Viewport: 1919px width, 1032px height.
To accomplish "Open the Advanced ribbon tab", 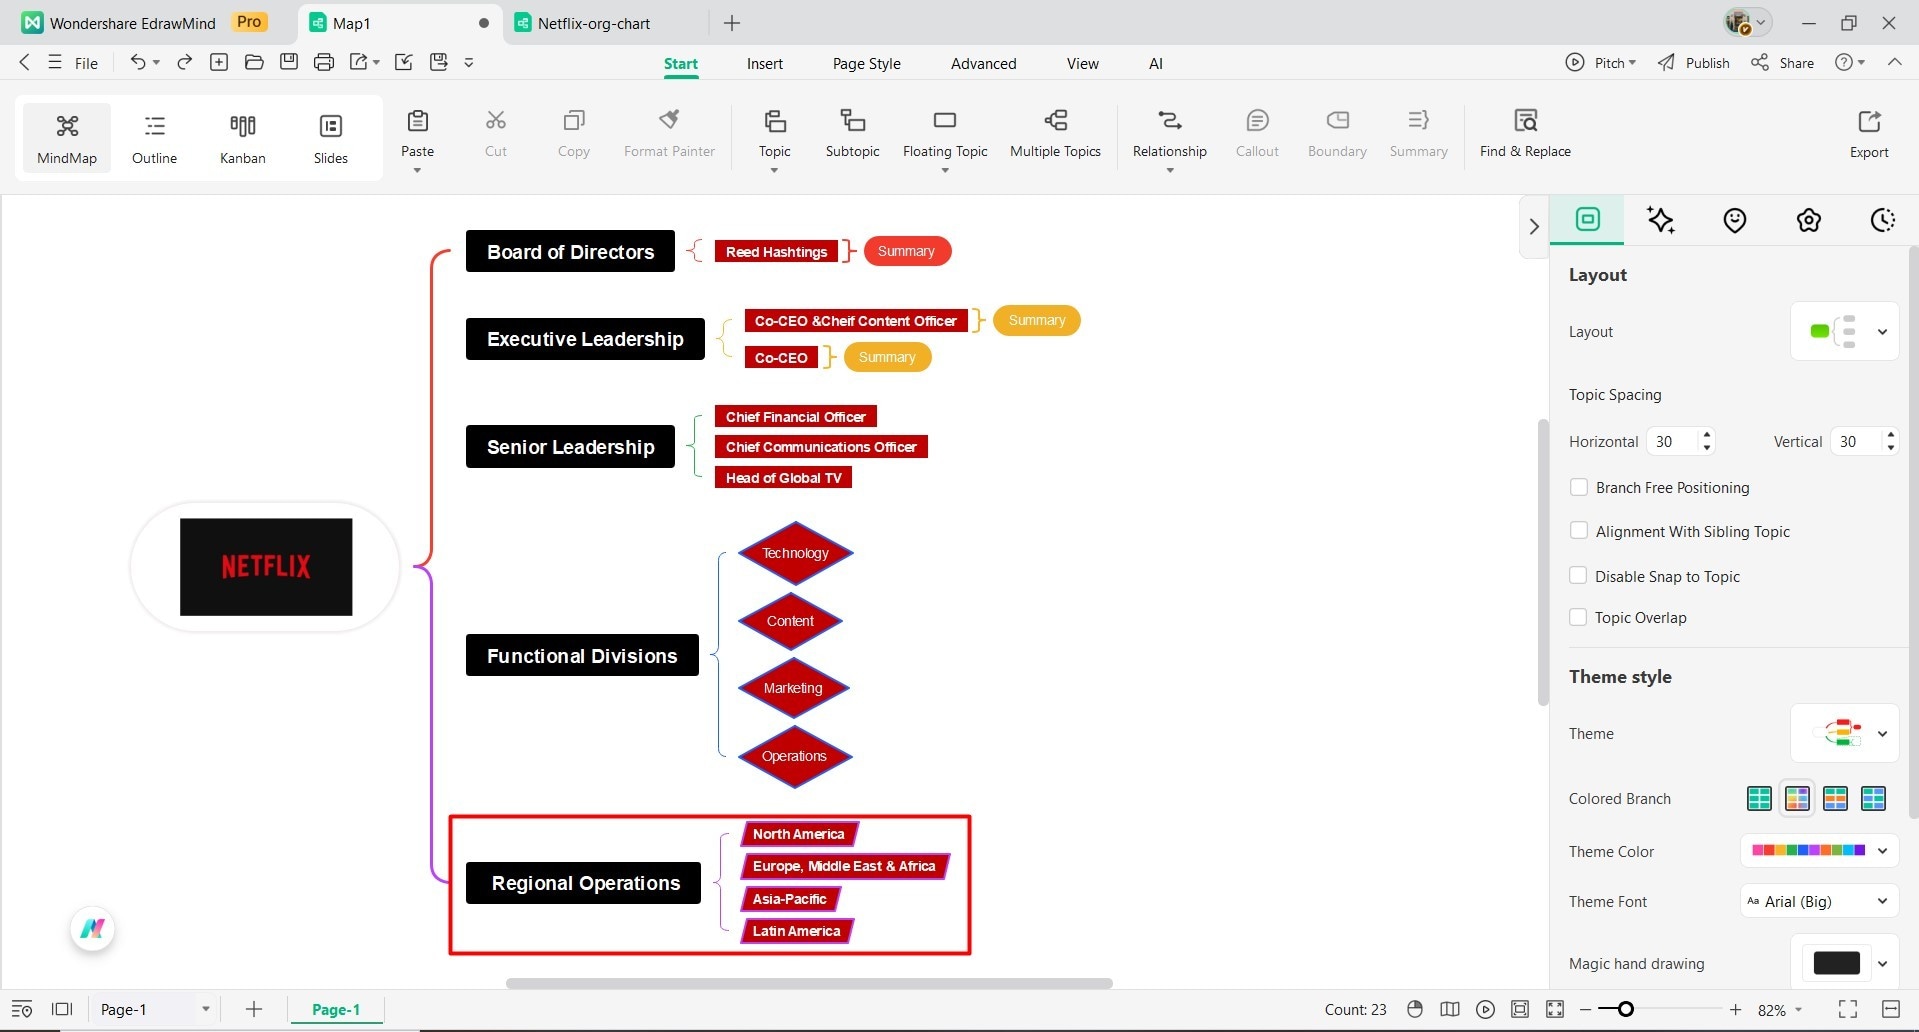I will [x=984, y=63].
